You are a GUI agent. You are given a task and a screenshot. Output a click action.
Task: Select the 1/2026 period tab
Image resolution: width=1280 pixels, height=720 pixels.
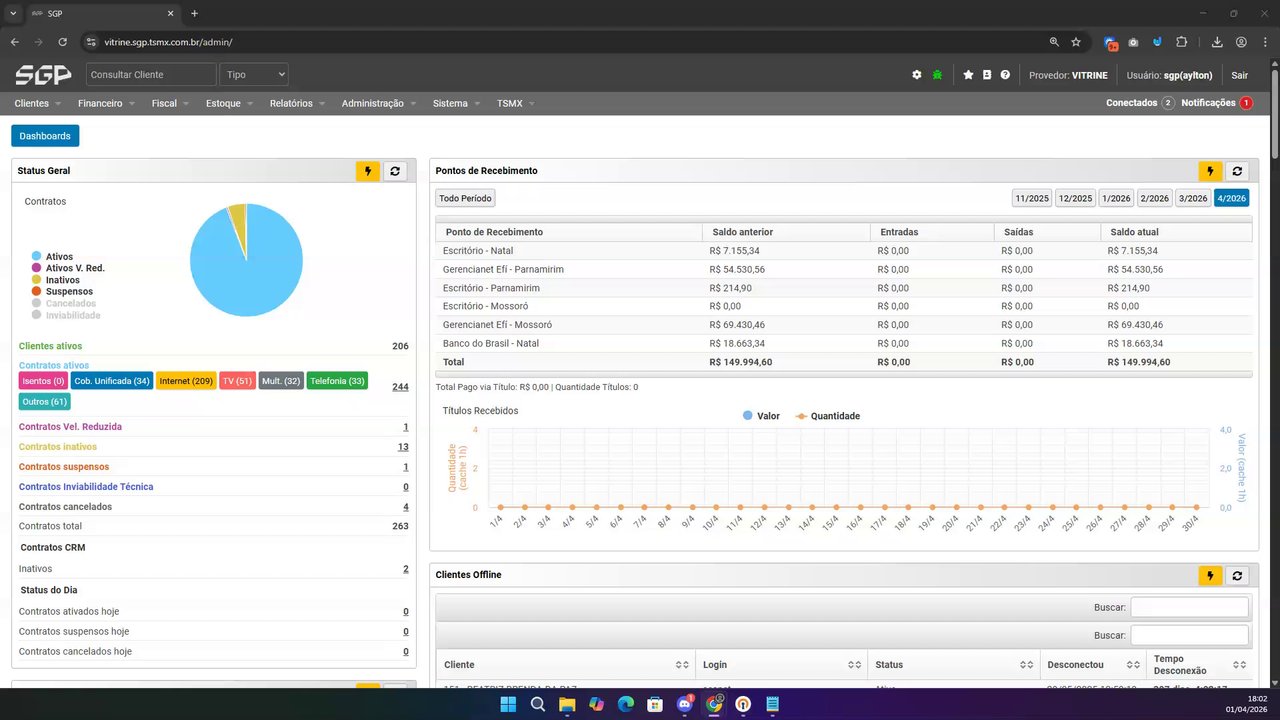[1116, 198]
